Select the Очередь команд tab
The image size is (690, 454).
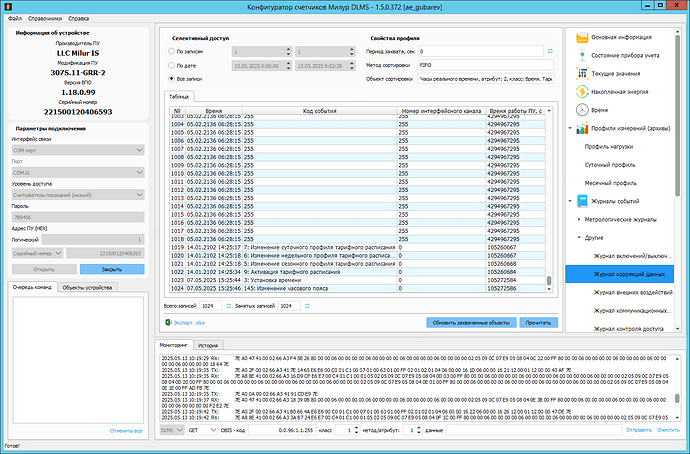(x=32, y=287)
